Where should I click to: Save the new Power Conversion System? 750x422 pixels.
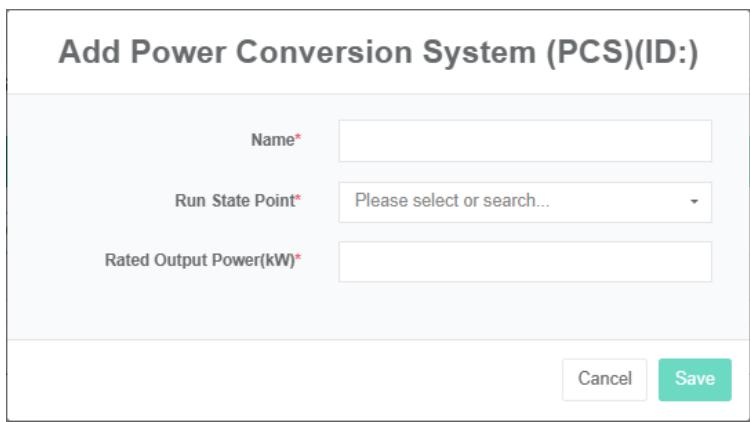tap(694, 379)
